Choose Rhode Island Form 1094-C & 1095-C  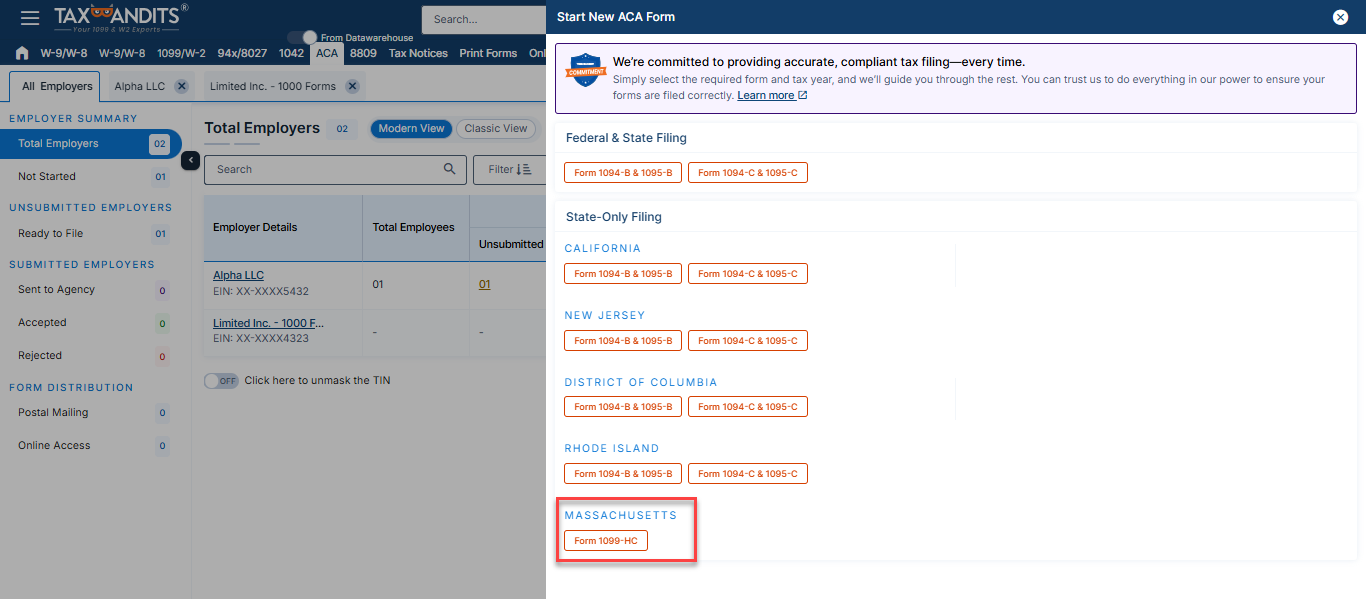[x=748, y=474]
